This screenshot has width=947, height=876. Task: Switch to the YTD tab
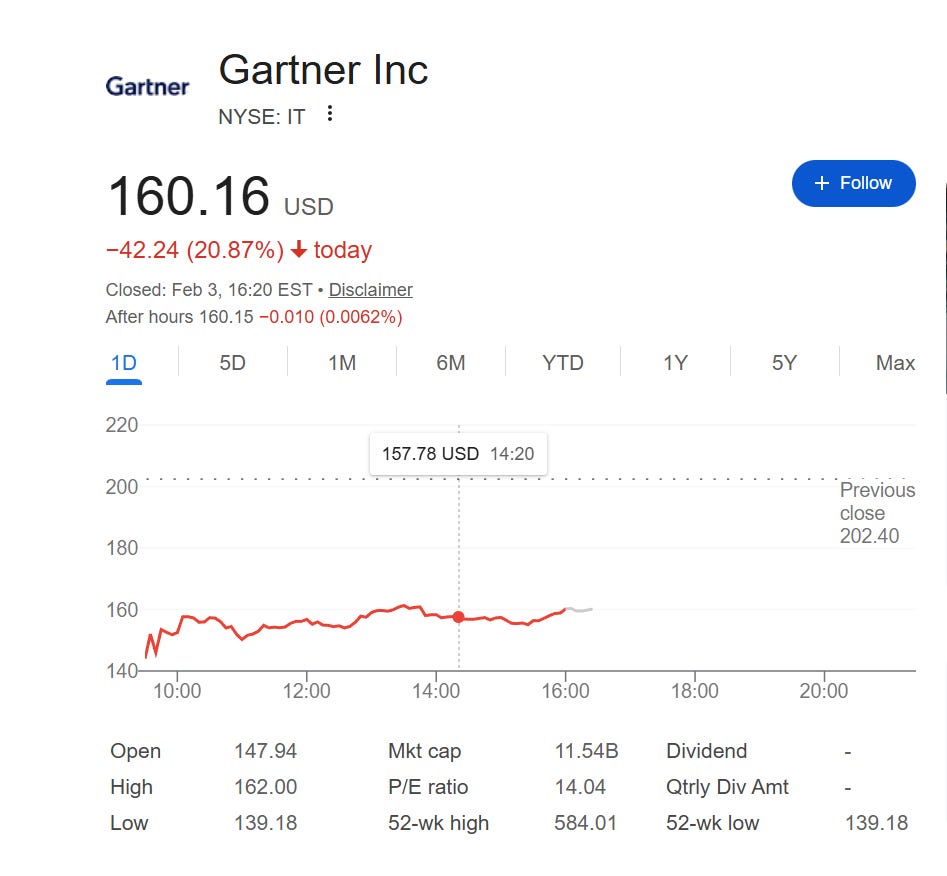[563, 363]
